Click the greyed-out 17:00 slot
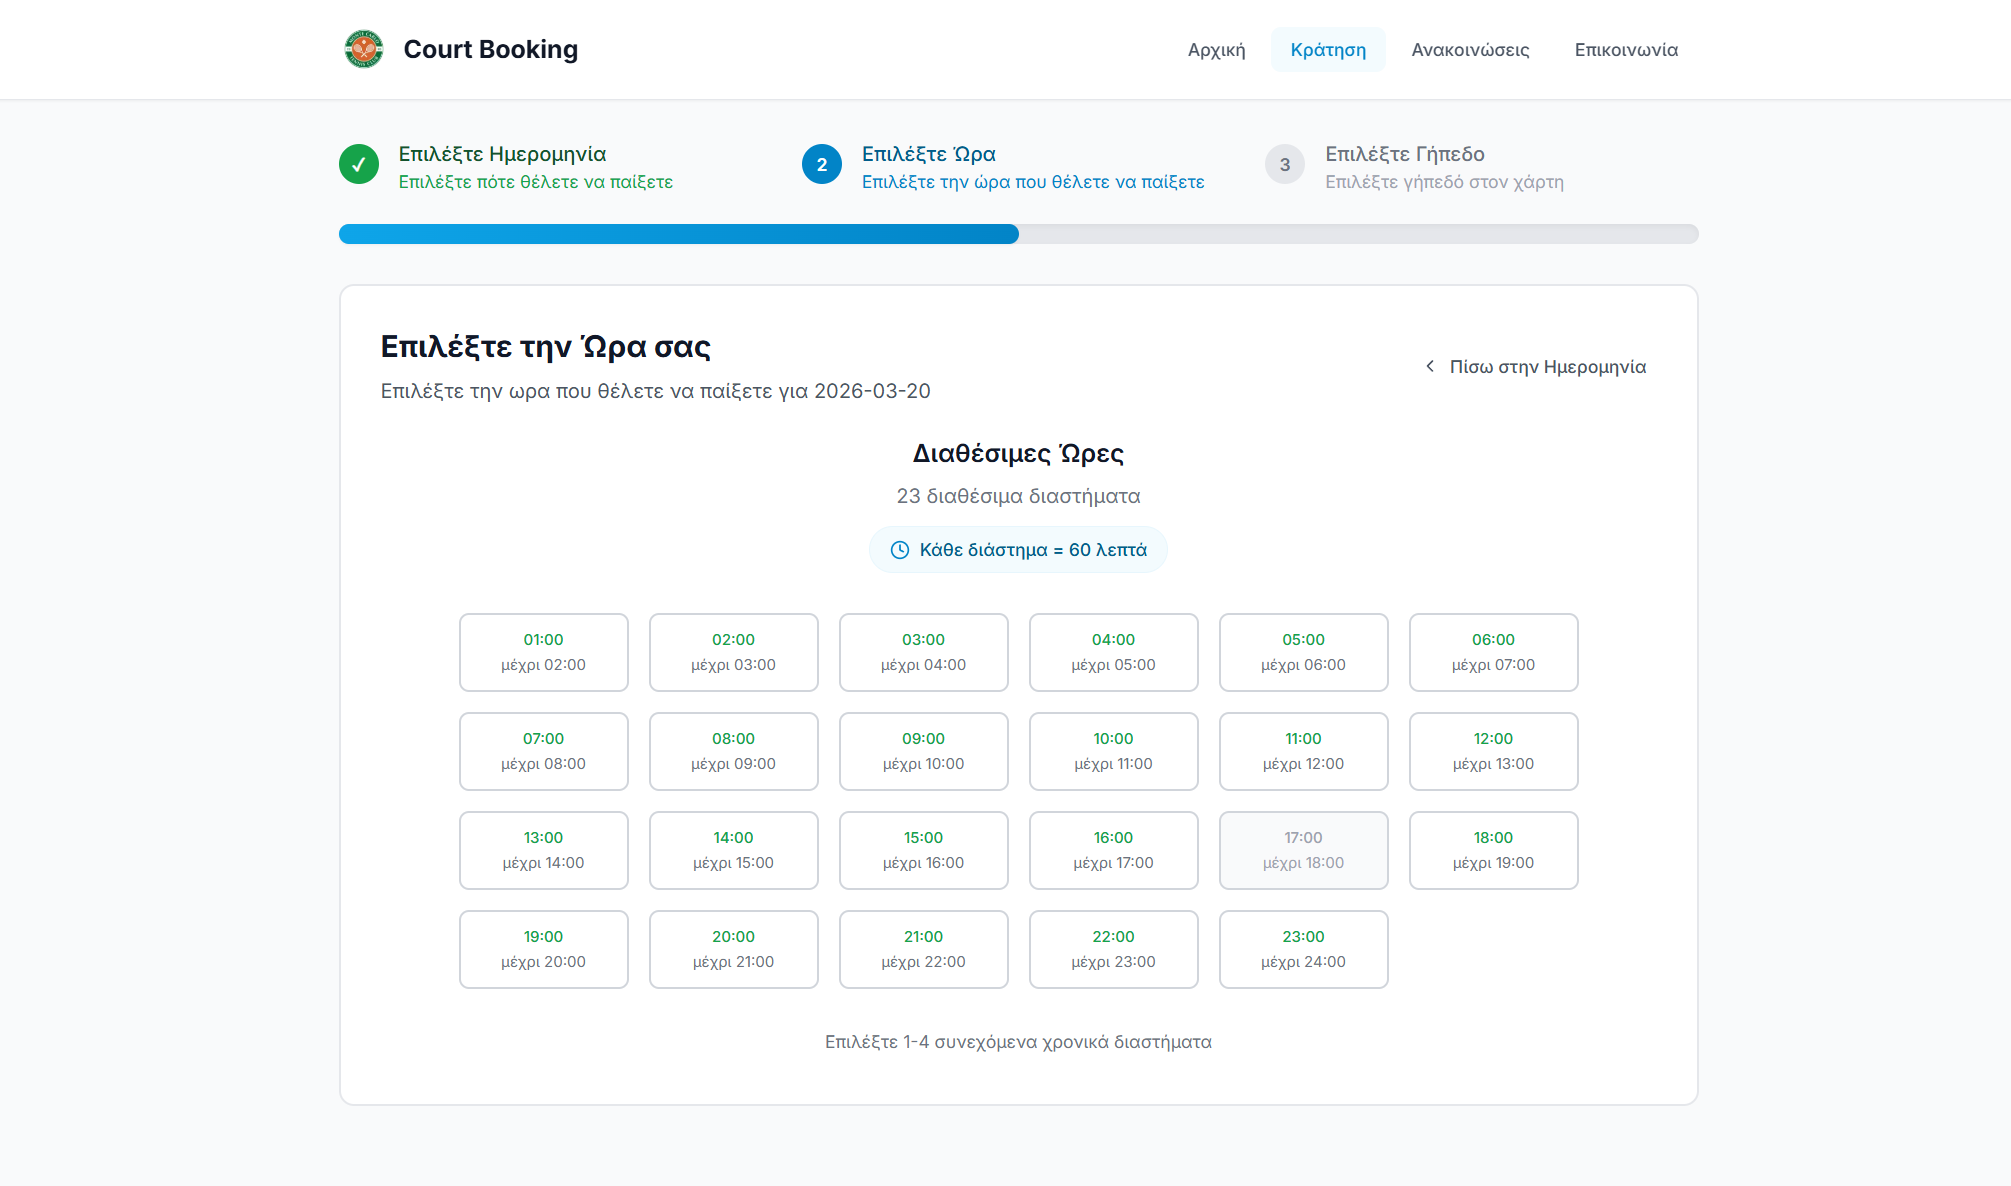This screenshot has height=1186, width=2011. coord(1304,850)
